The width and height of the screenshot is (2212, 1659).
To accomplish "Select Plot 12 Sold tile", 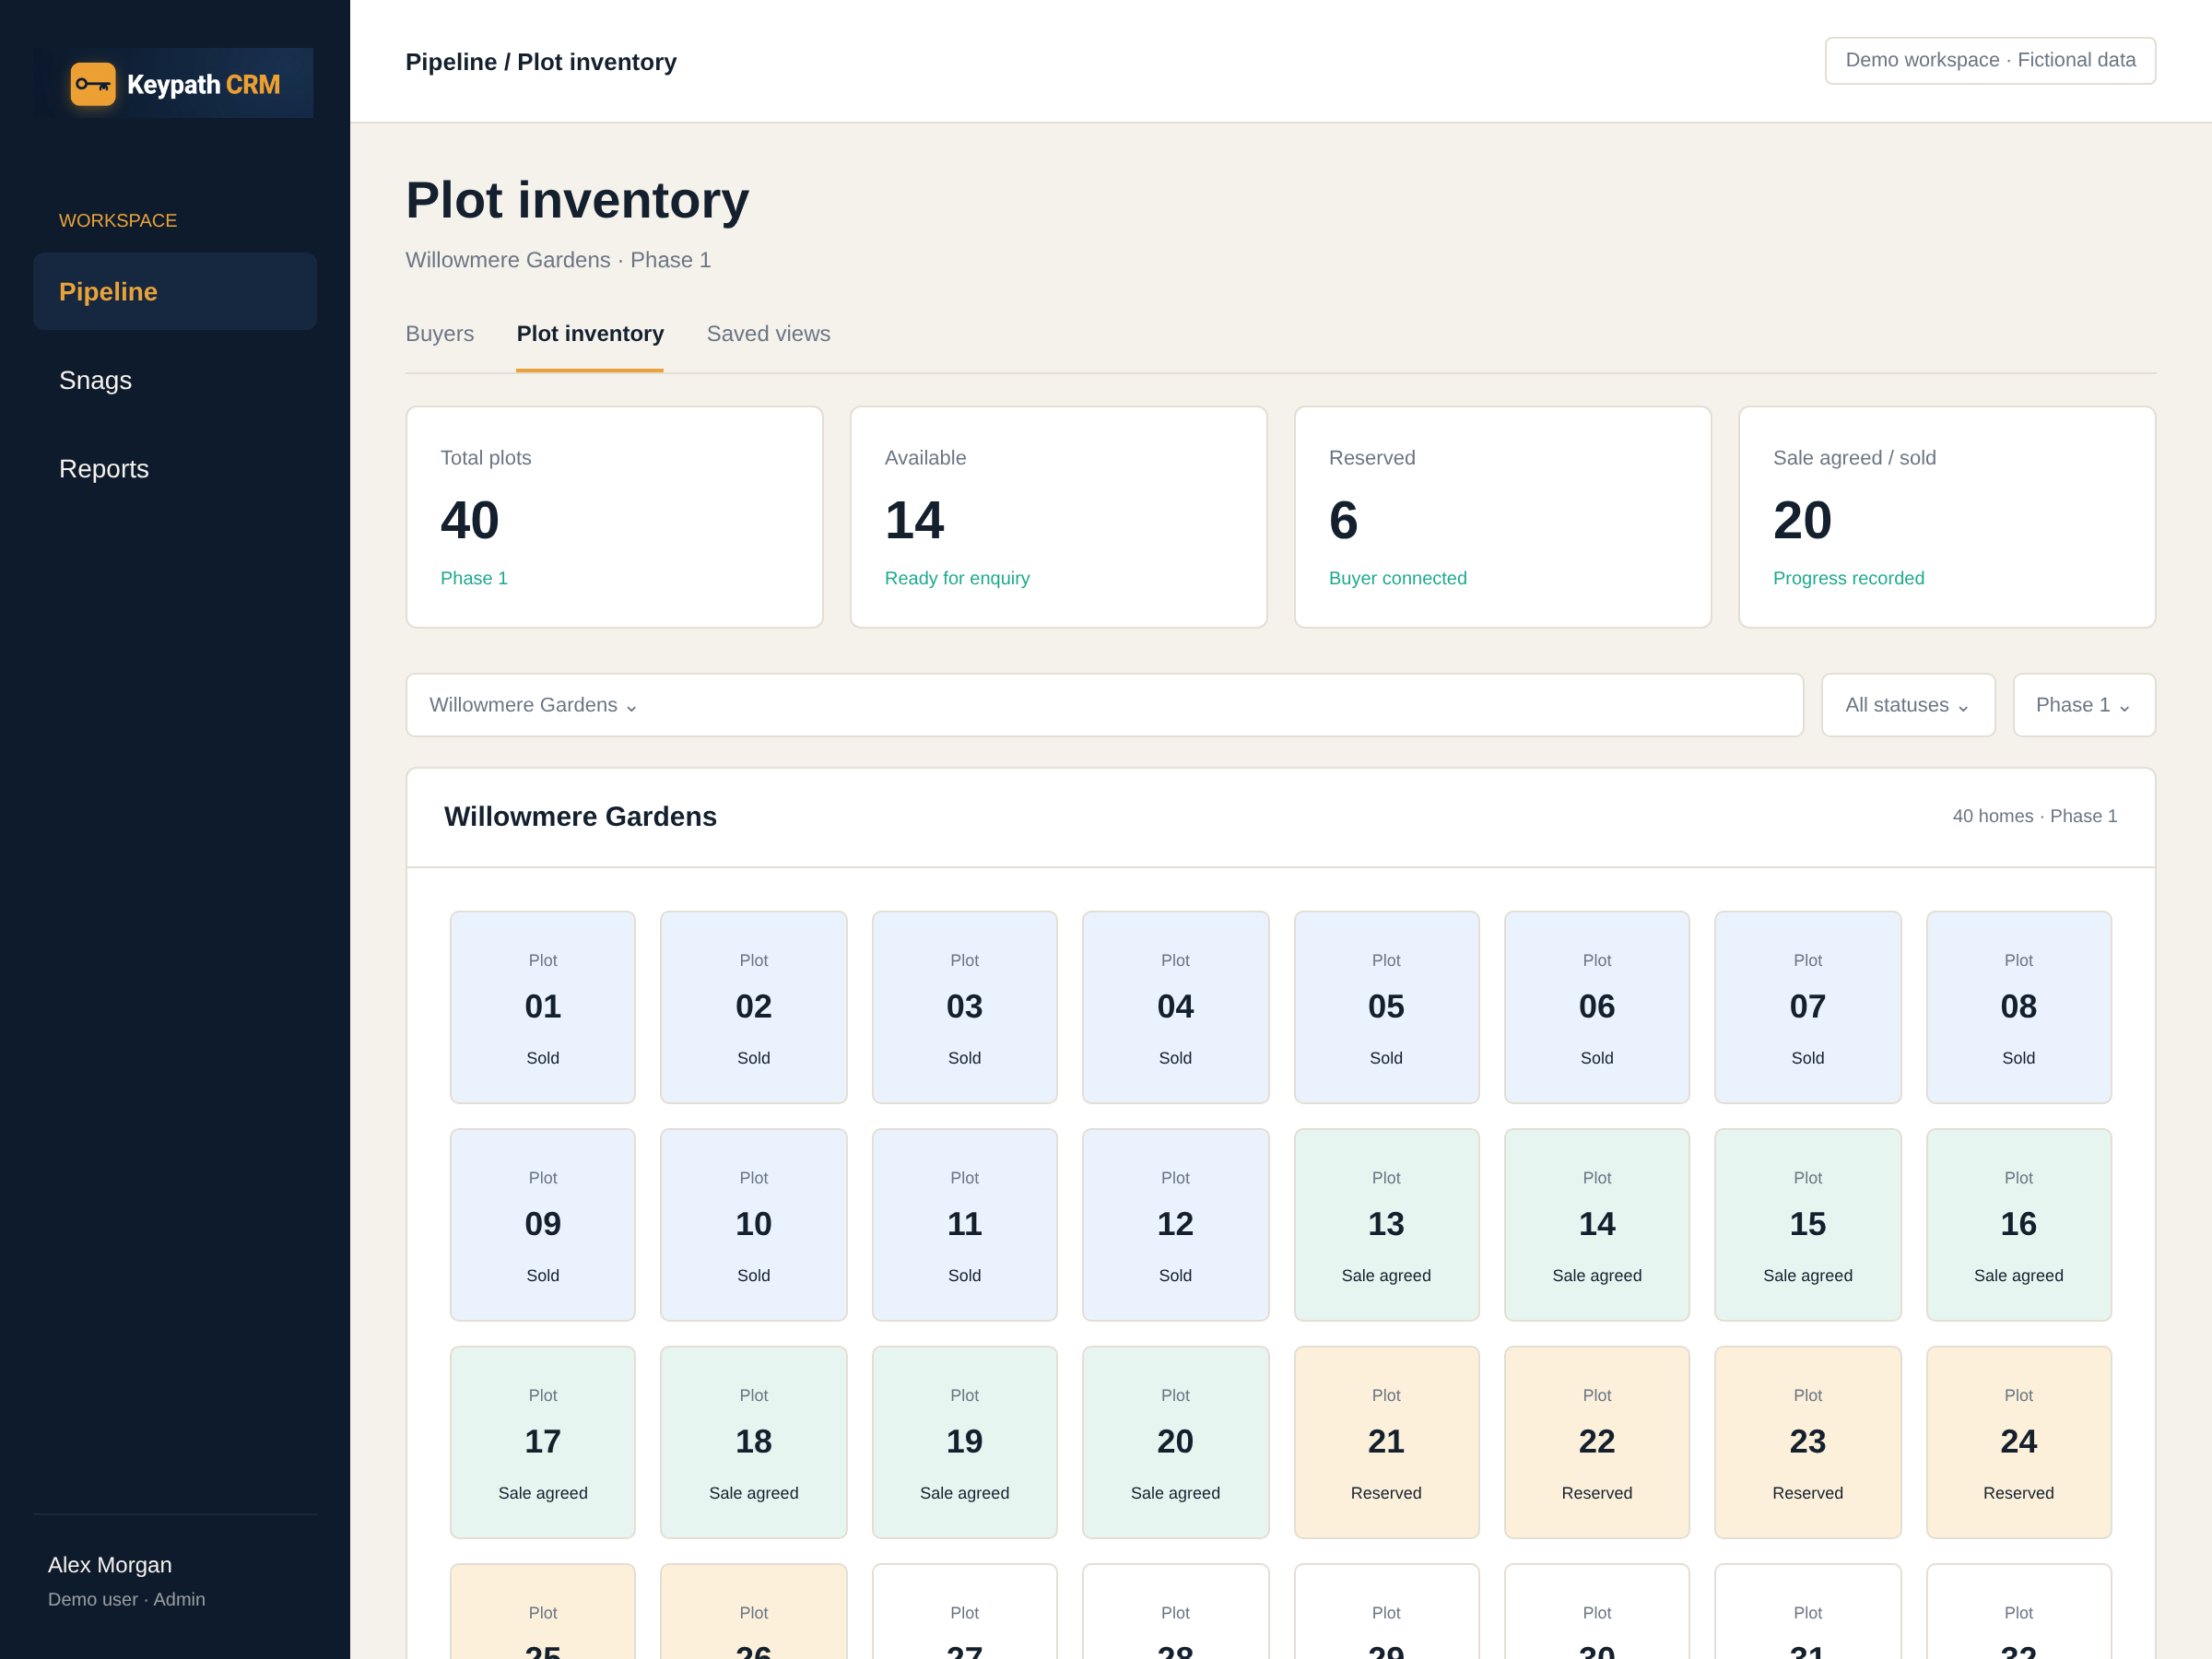I will pyautogui.click(x=1175, y=1225).
